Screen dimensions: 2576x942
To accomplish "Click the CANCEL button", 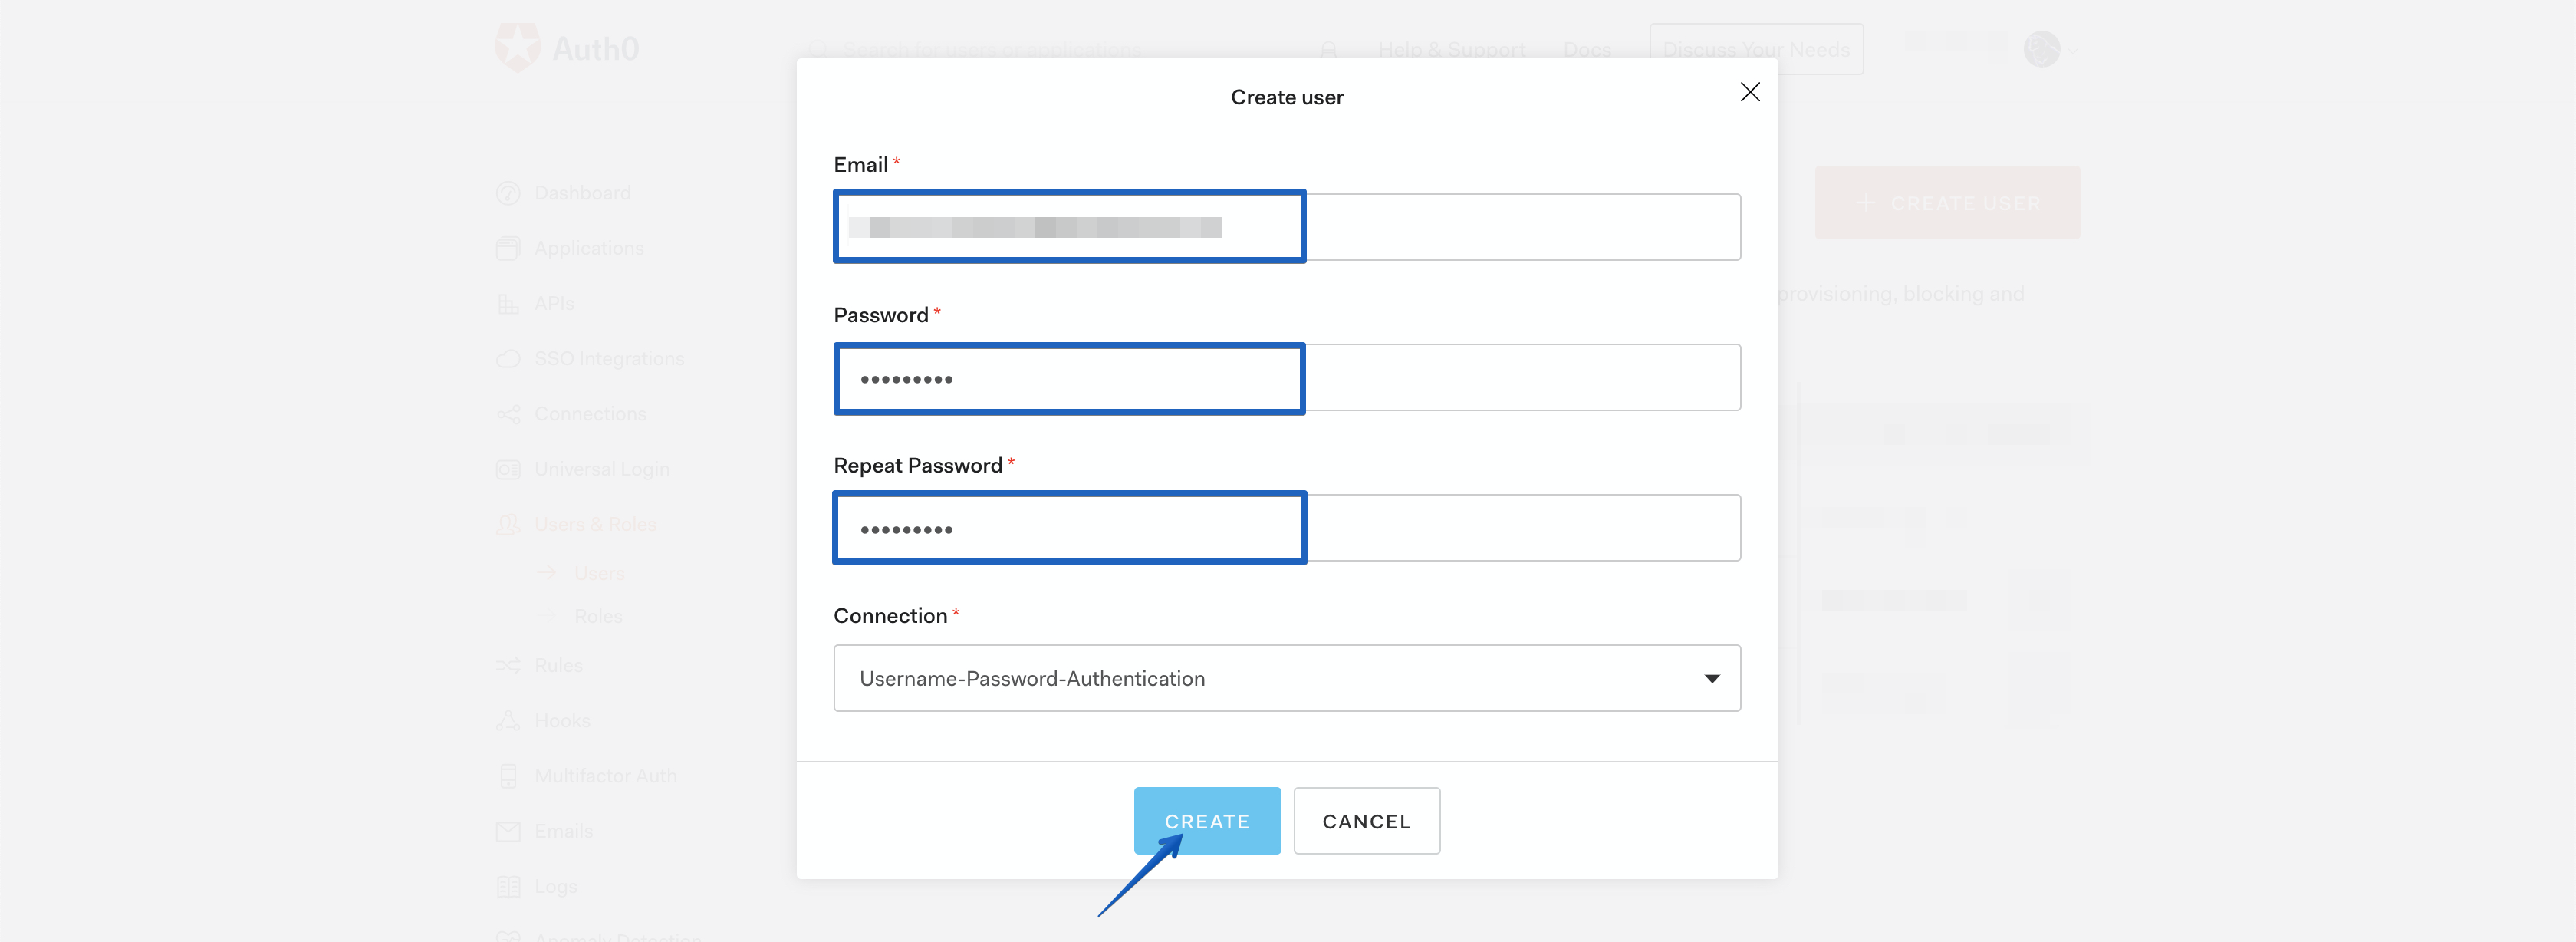I will (1366, 820).
